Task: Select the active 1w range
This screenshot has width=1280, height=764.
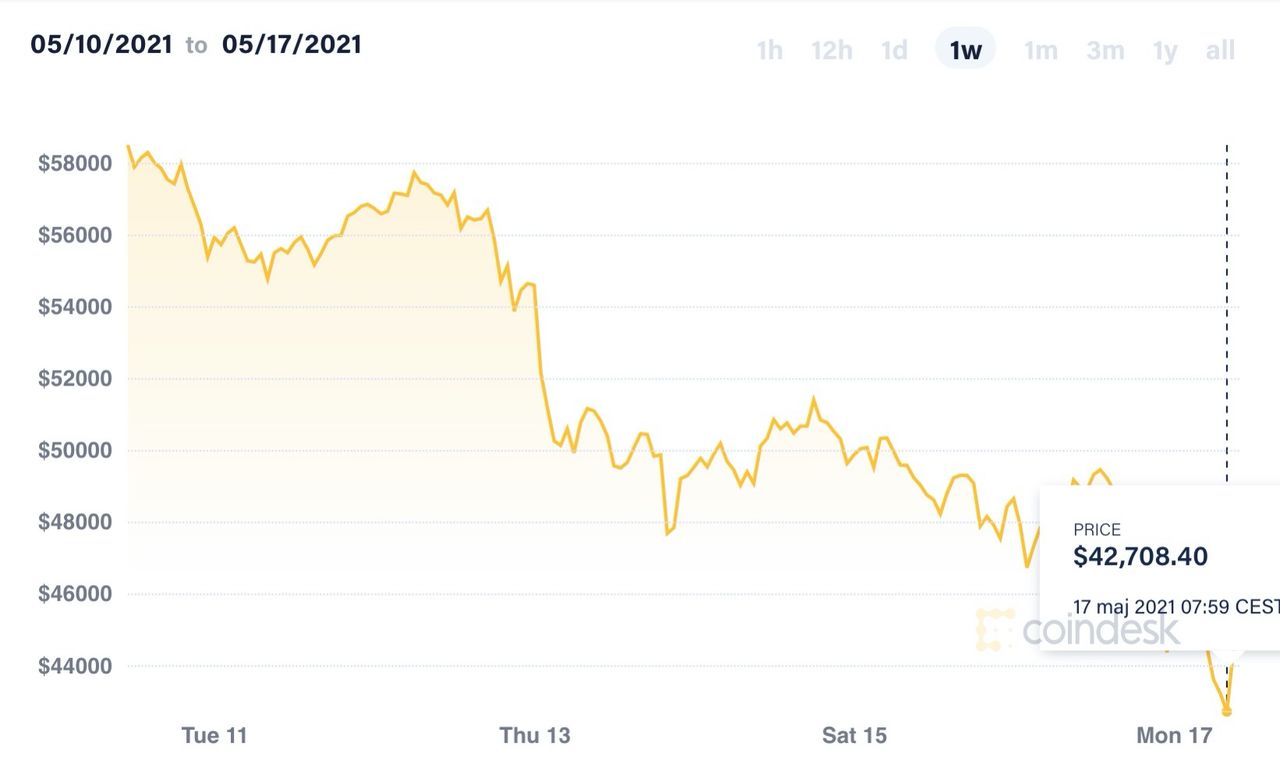Action: tap(965, 49)
